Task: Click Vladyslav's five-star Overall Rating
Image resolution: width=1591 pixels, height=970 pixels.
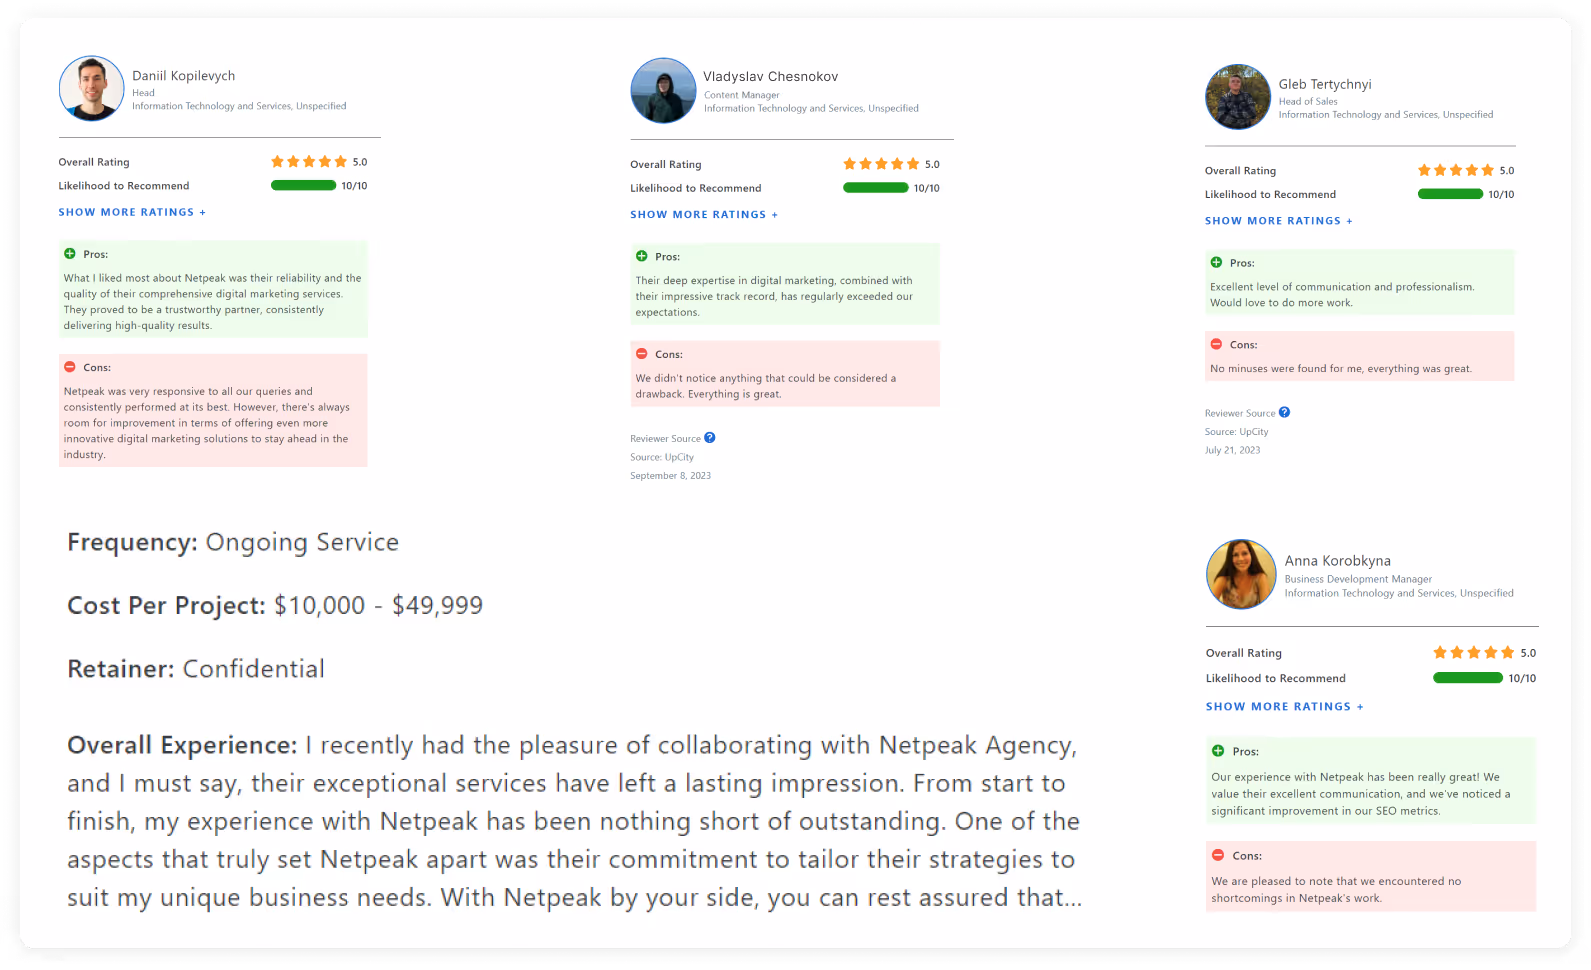Action: pyautogui.click(x=880, y=164)
